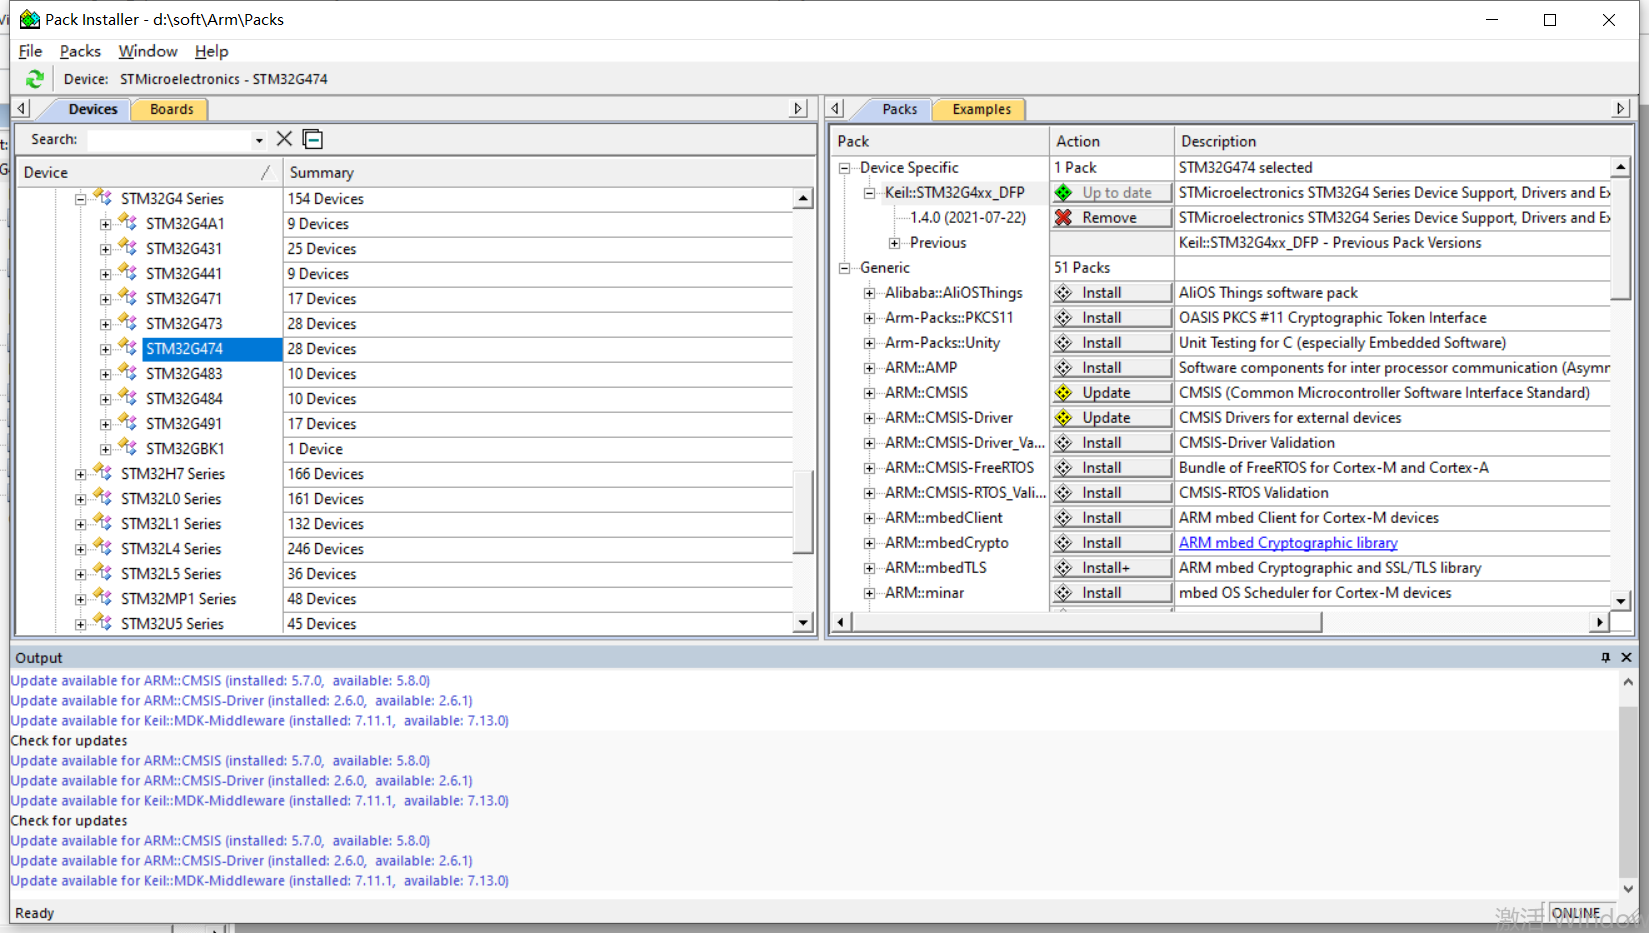Expand the STM32G474 device node

pyautogui.click(x=105, y=349)
